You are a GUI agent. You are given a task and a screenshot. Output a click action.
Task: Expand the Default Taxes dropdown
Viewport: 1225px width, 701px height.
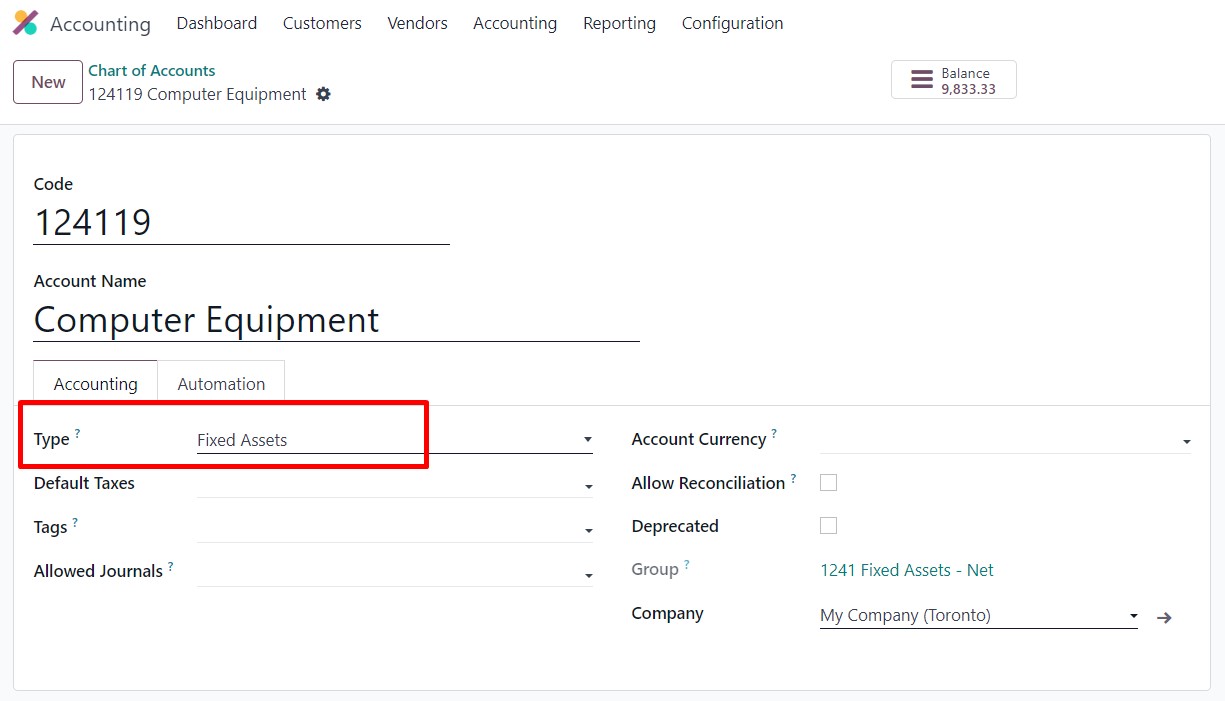(x=395, y=484)
